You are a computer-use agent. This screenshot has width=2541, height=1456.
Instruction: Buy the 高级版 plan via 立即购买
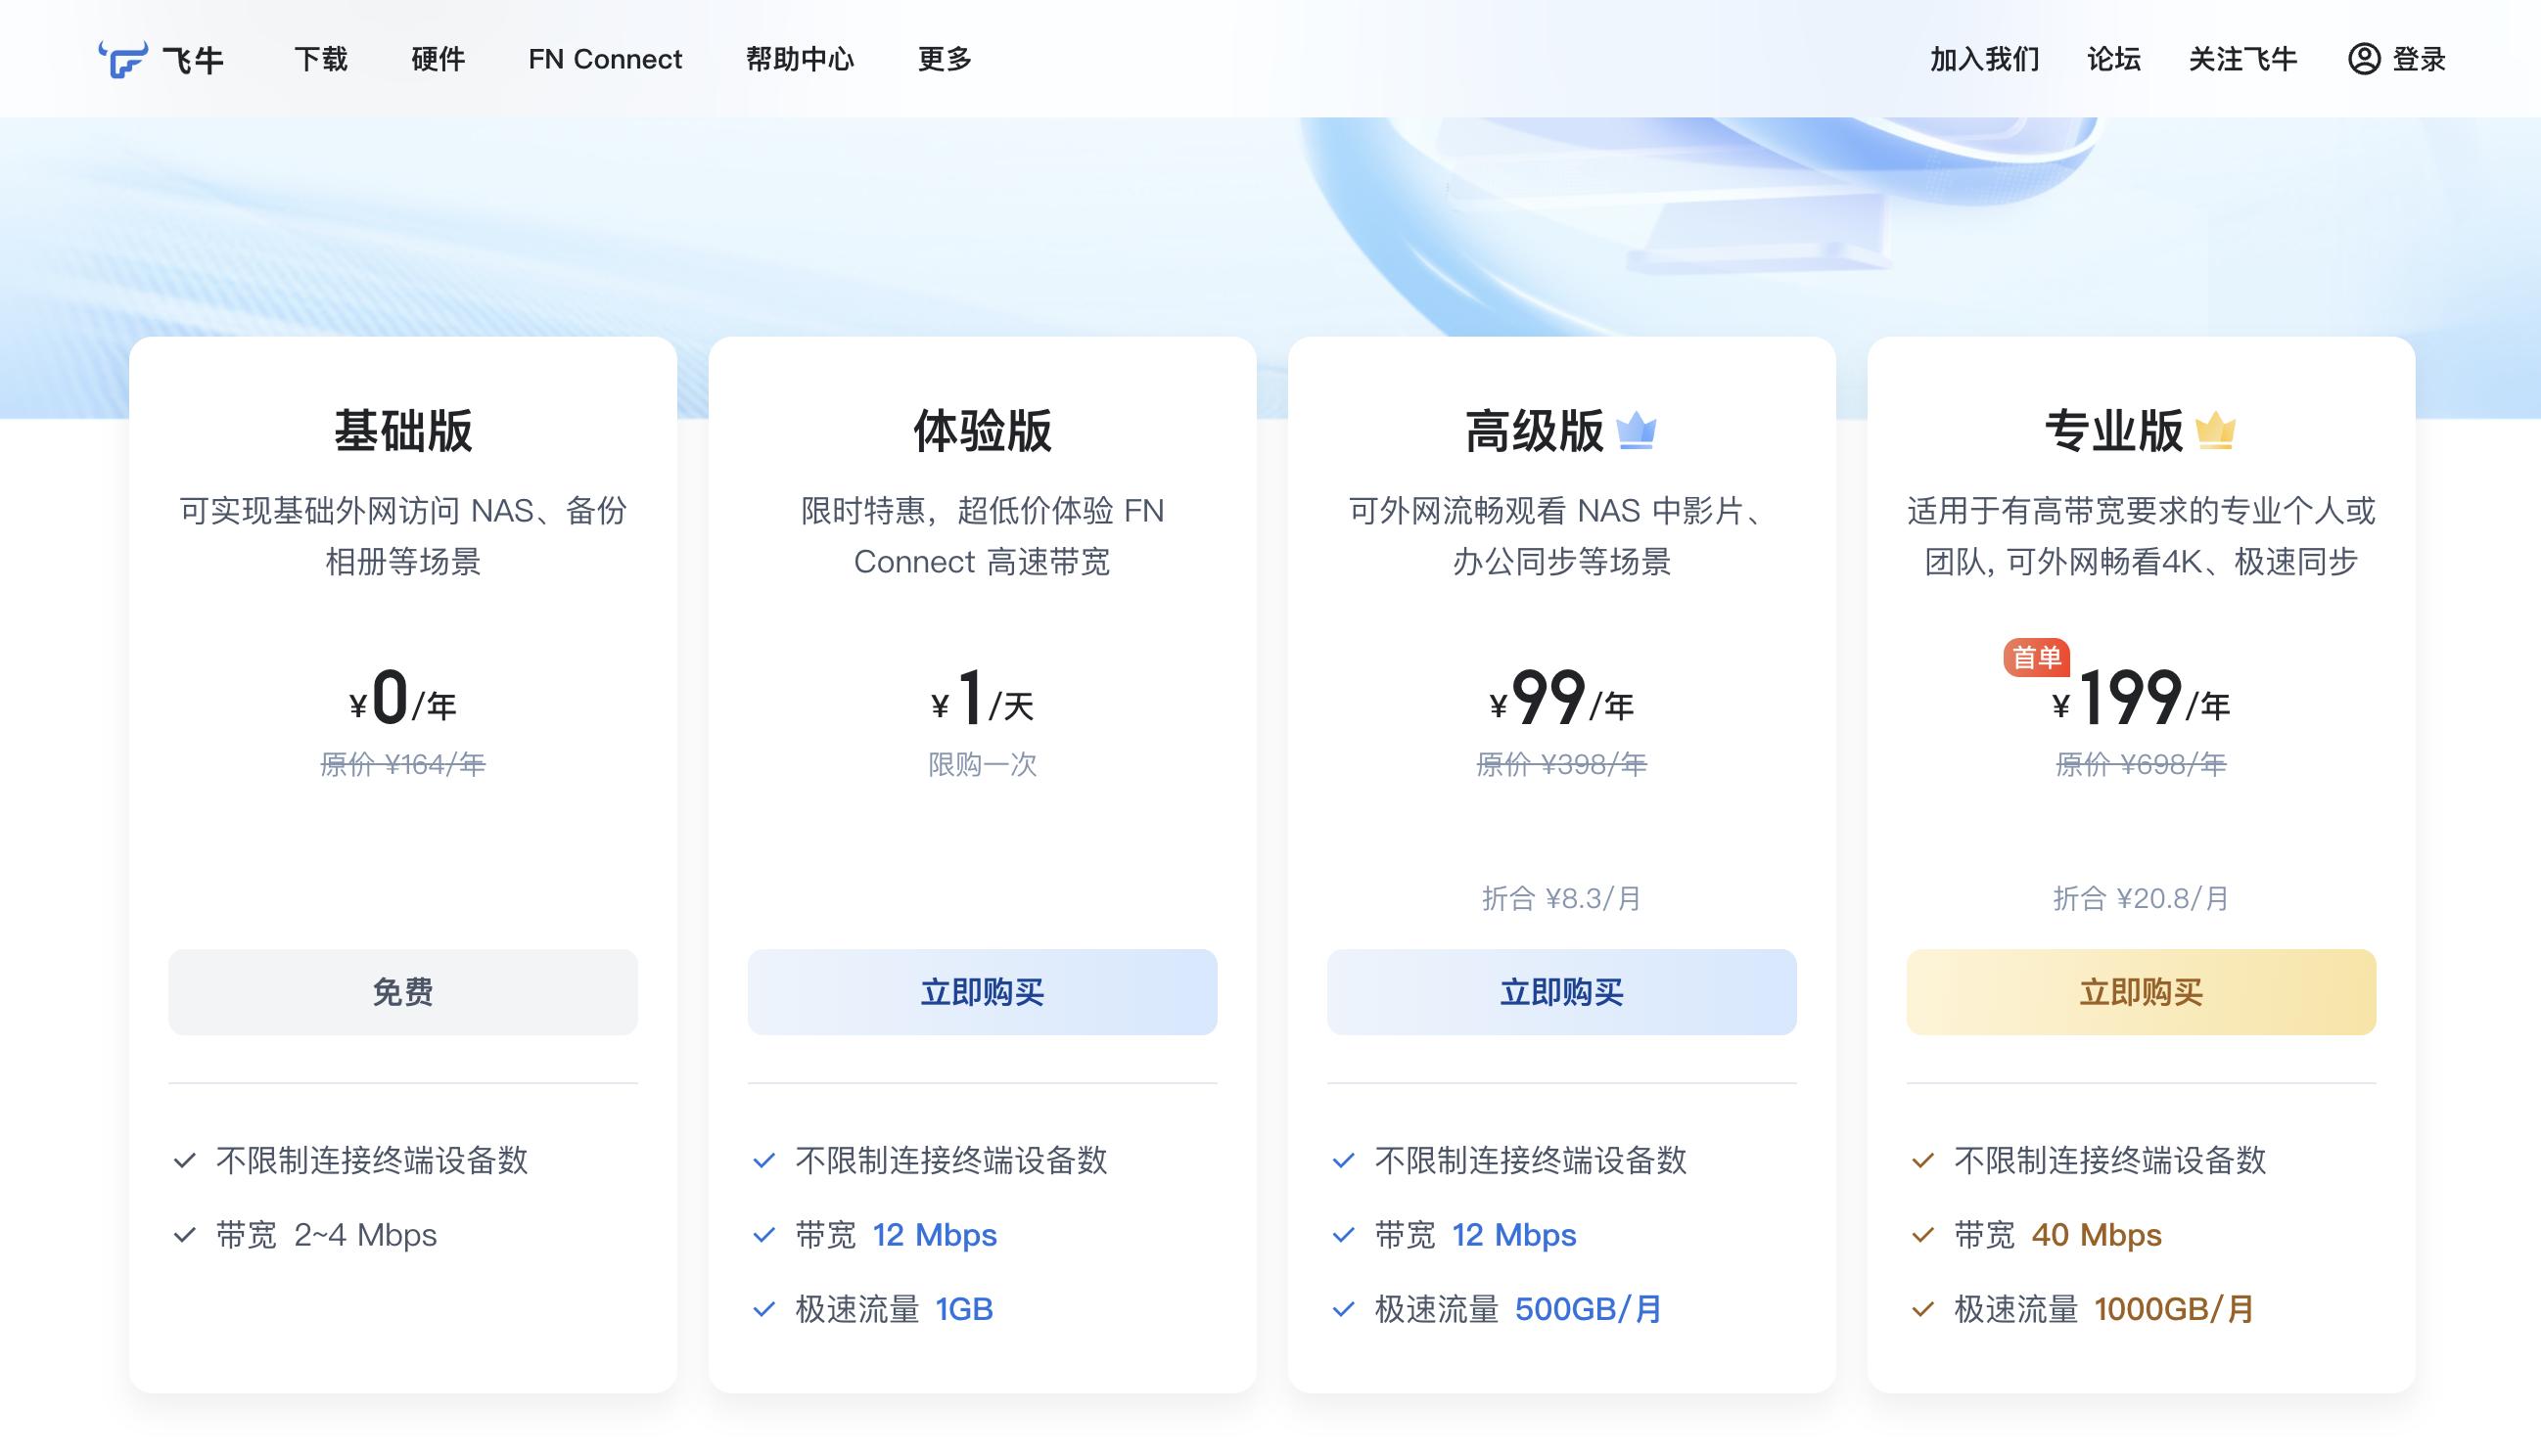(1561, 992)
